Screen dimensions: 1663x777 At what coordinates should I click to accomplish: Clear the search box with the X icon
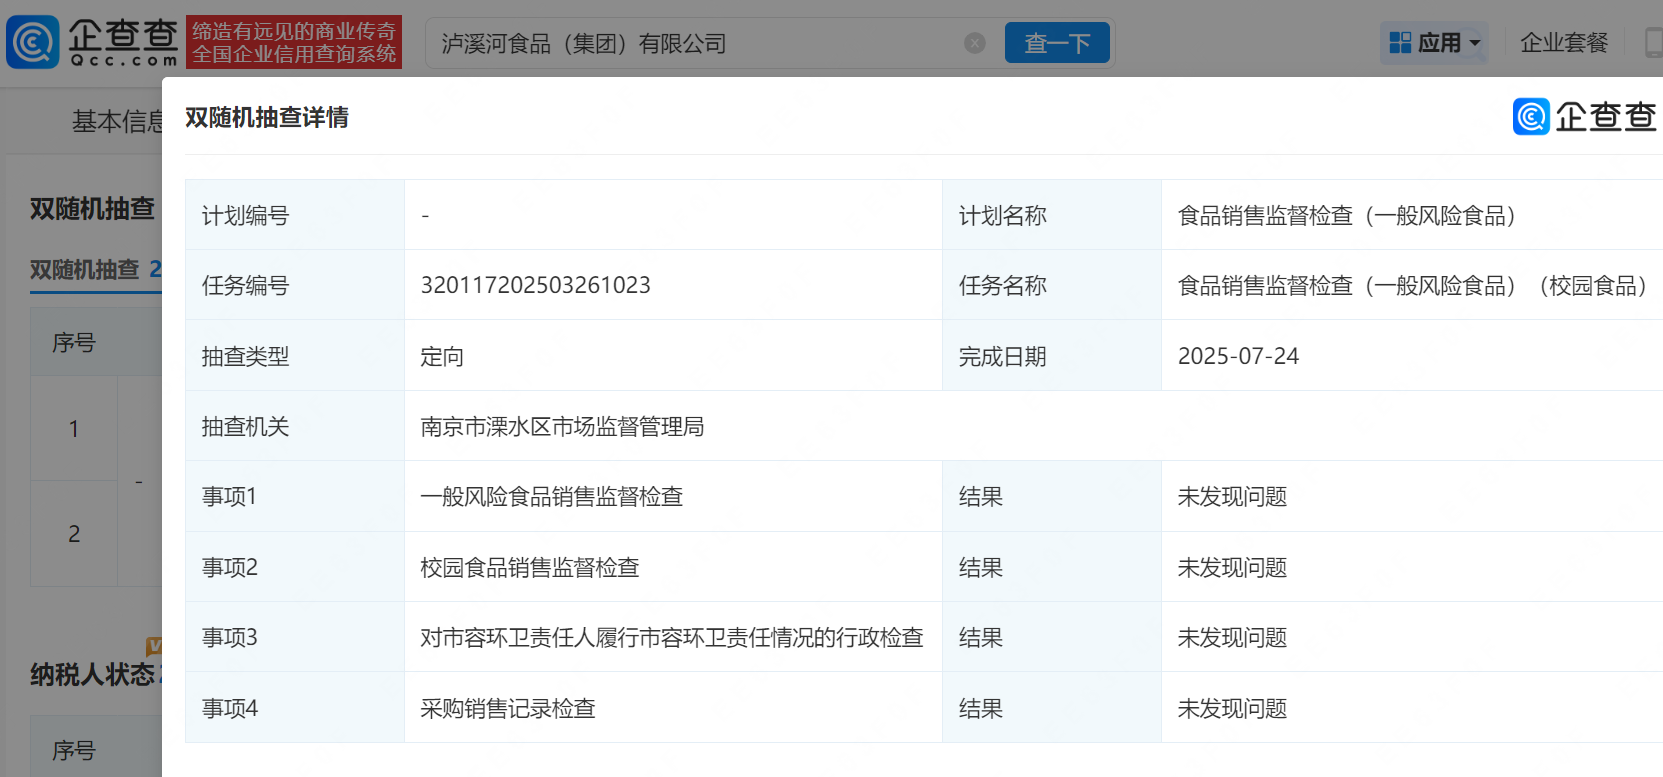(x=974, y=43)
